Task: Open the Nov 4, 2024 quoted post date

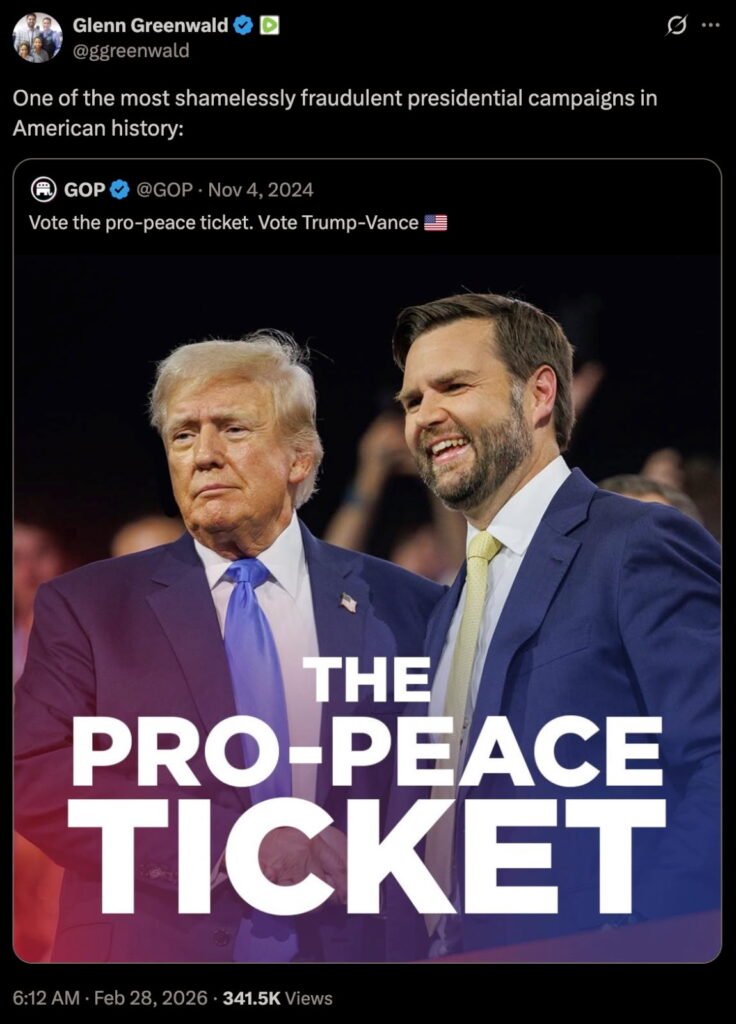Action: tap(260, 189)
